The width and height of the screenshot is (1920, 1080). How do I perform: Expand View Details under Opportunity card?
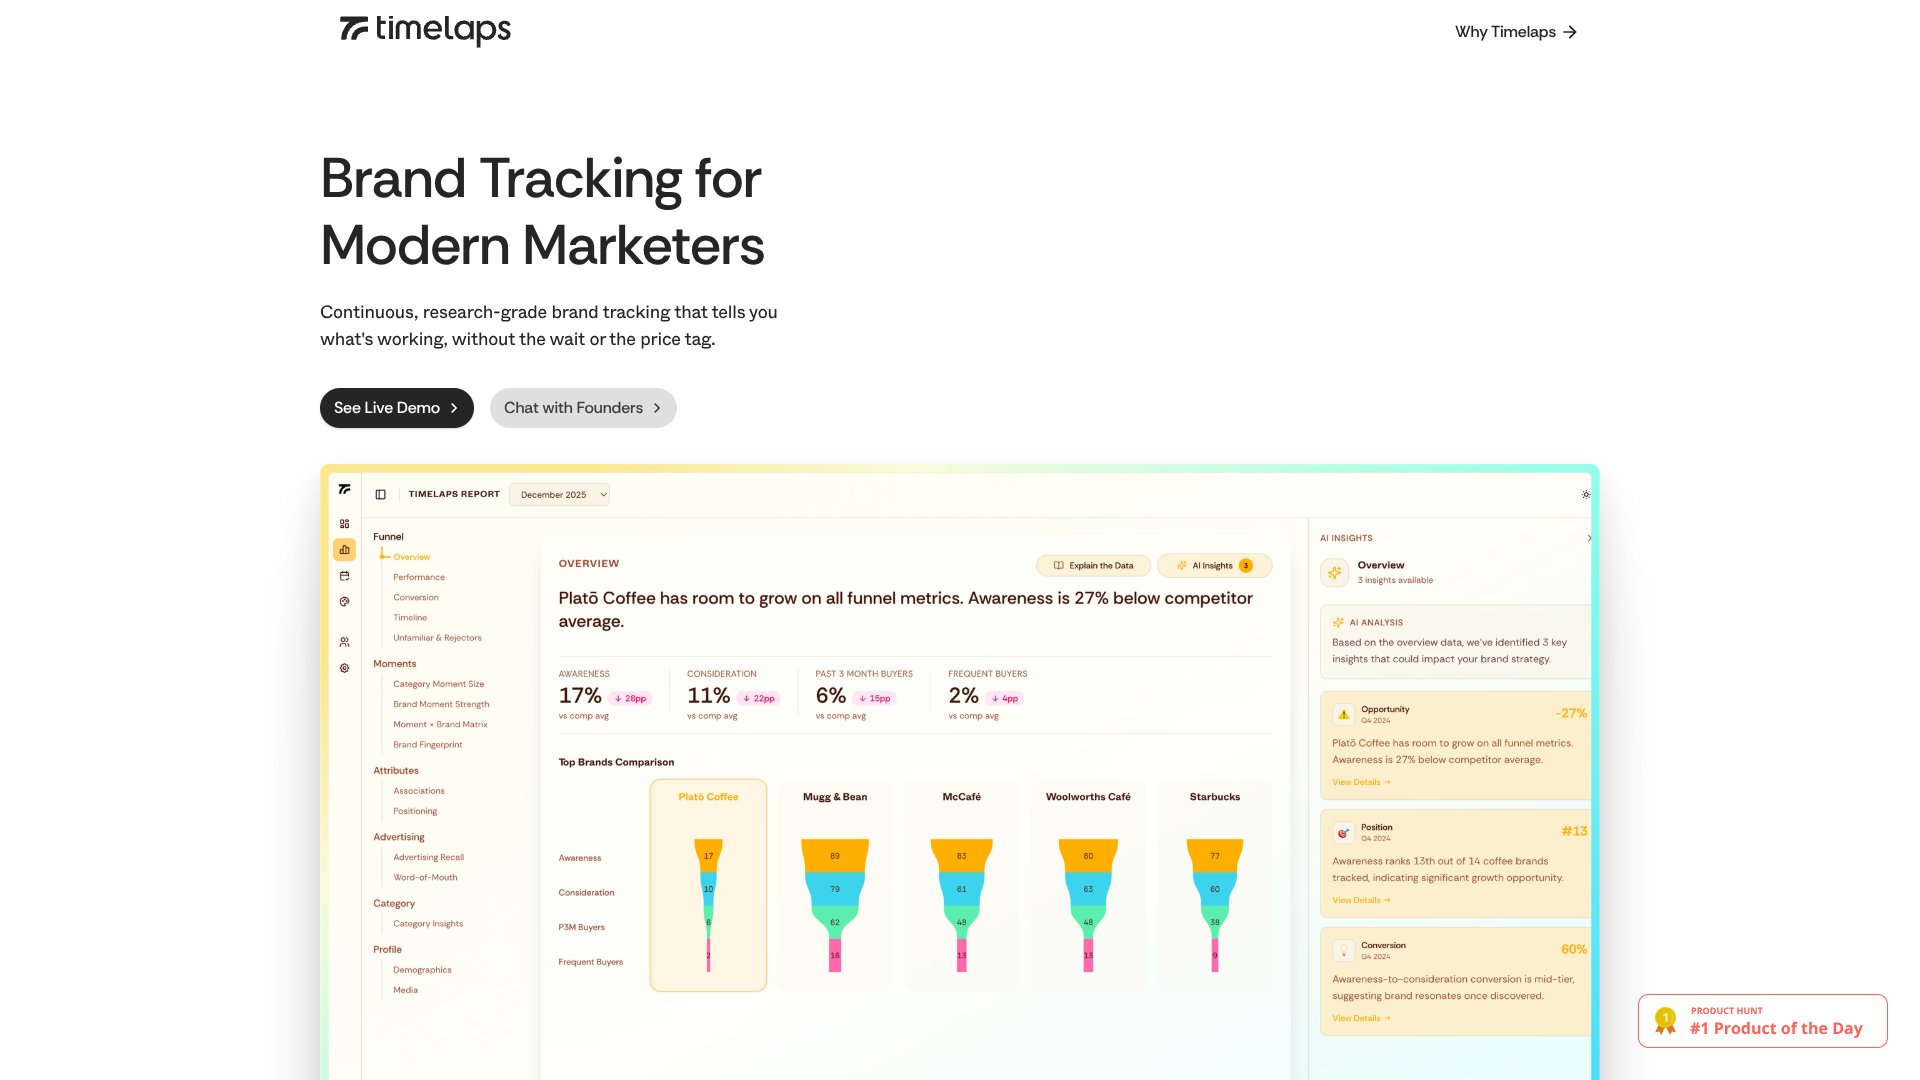[x=1360, y=783]
